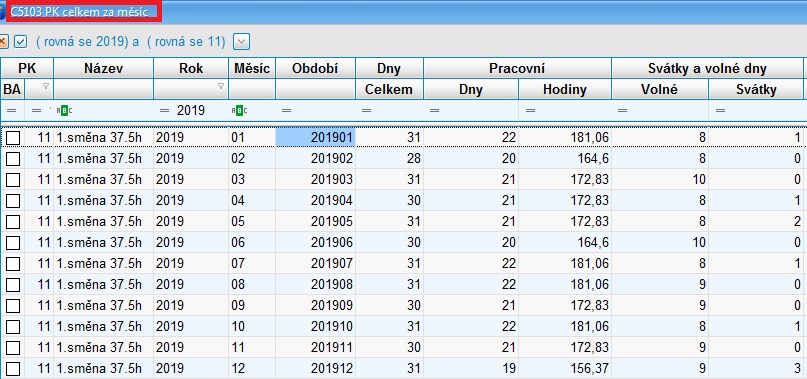Sort by the Rok column header

pos(191,68)
